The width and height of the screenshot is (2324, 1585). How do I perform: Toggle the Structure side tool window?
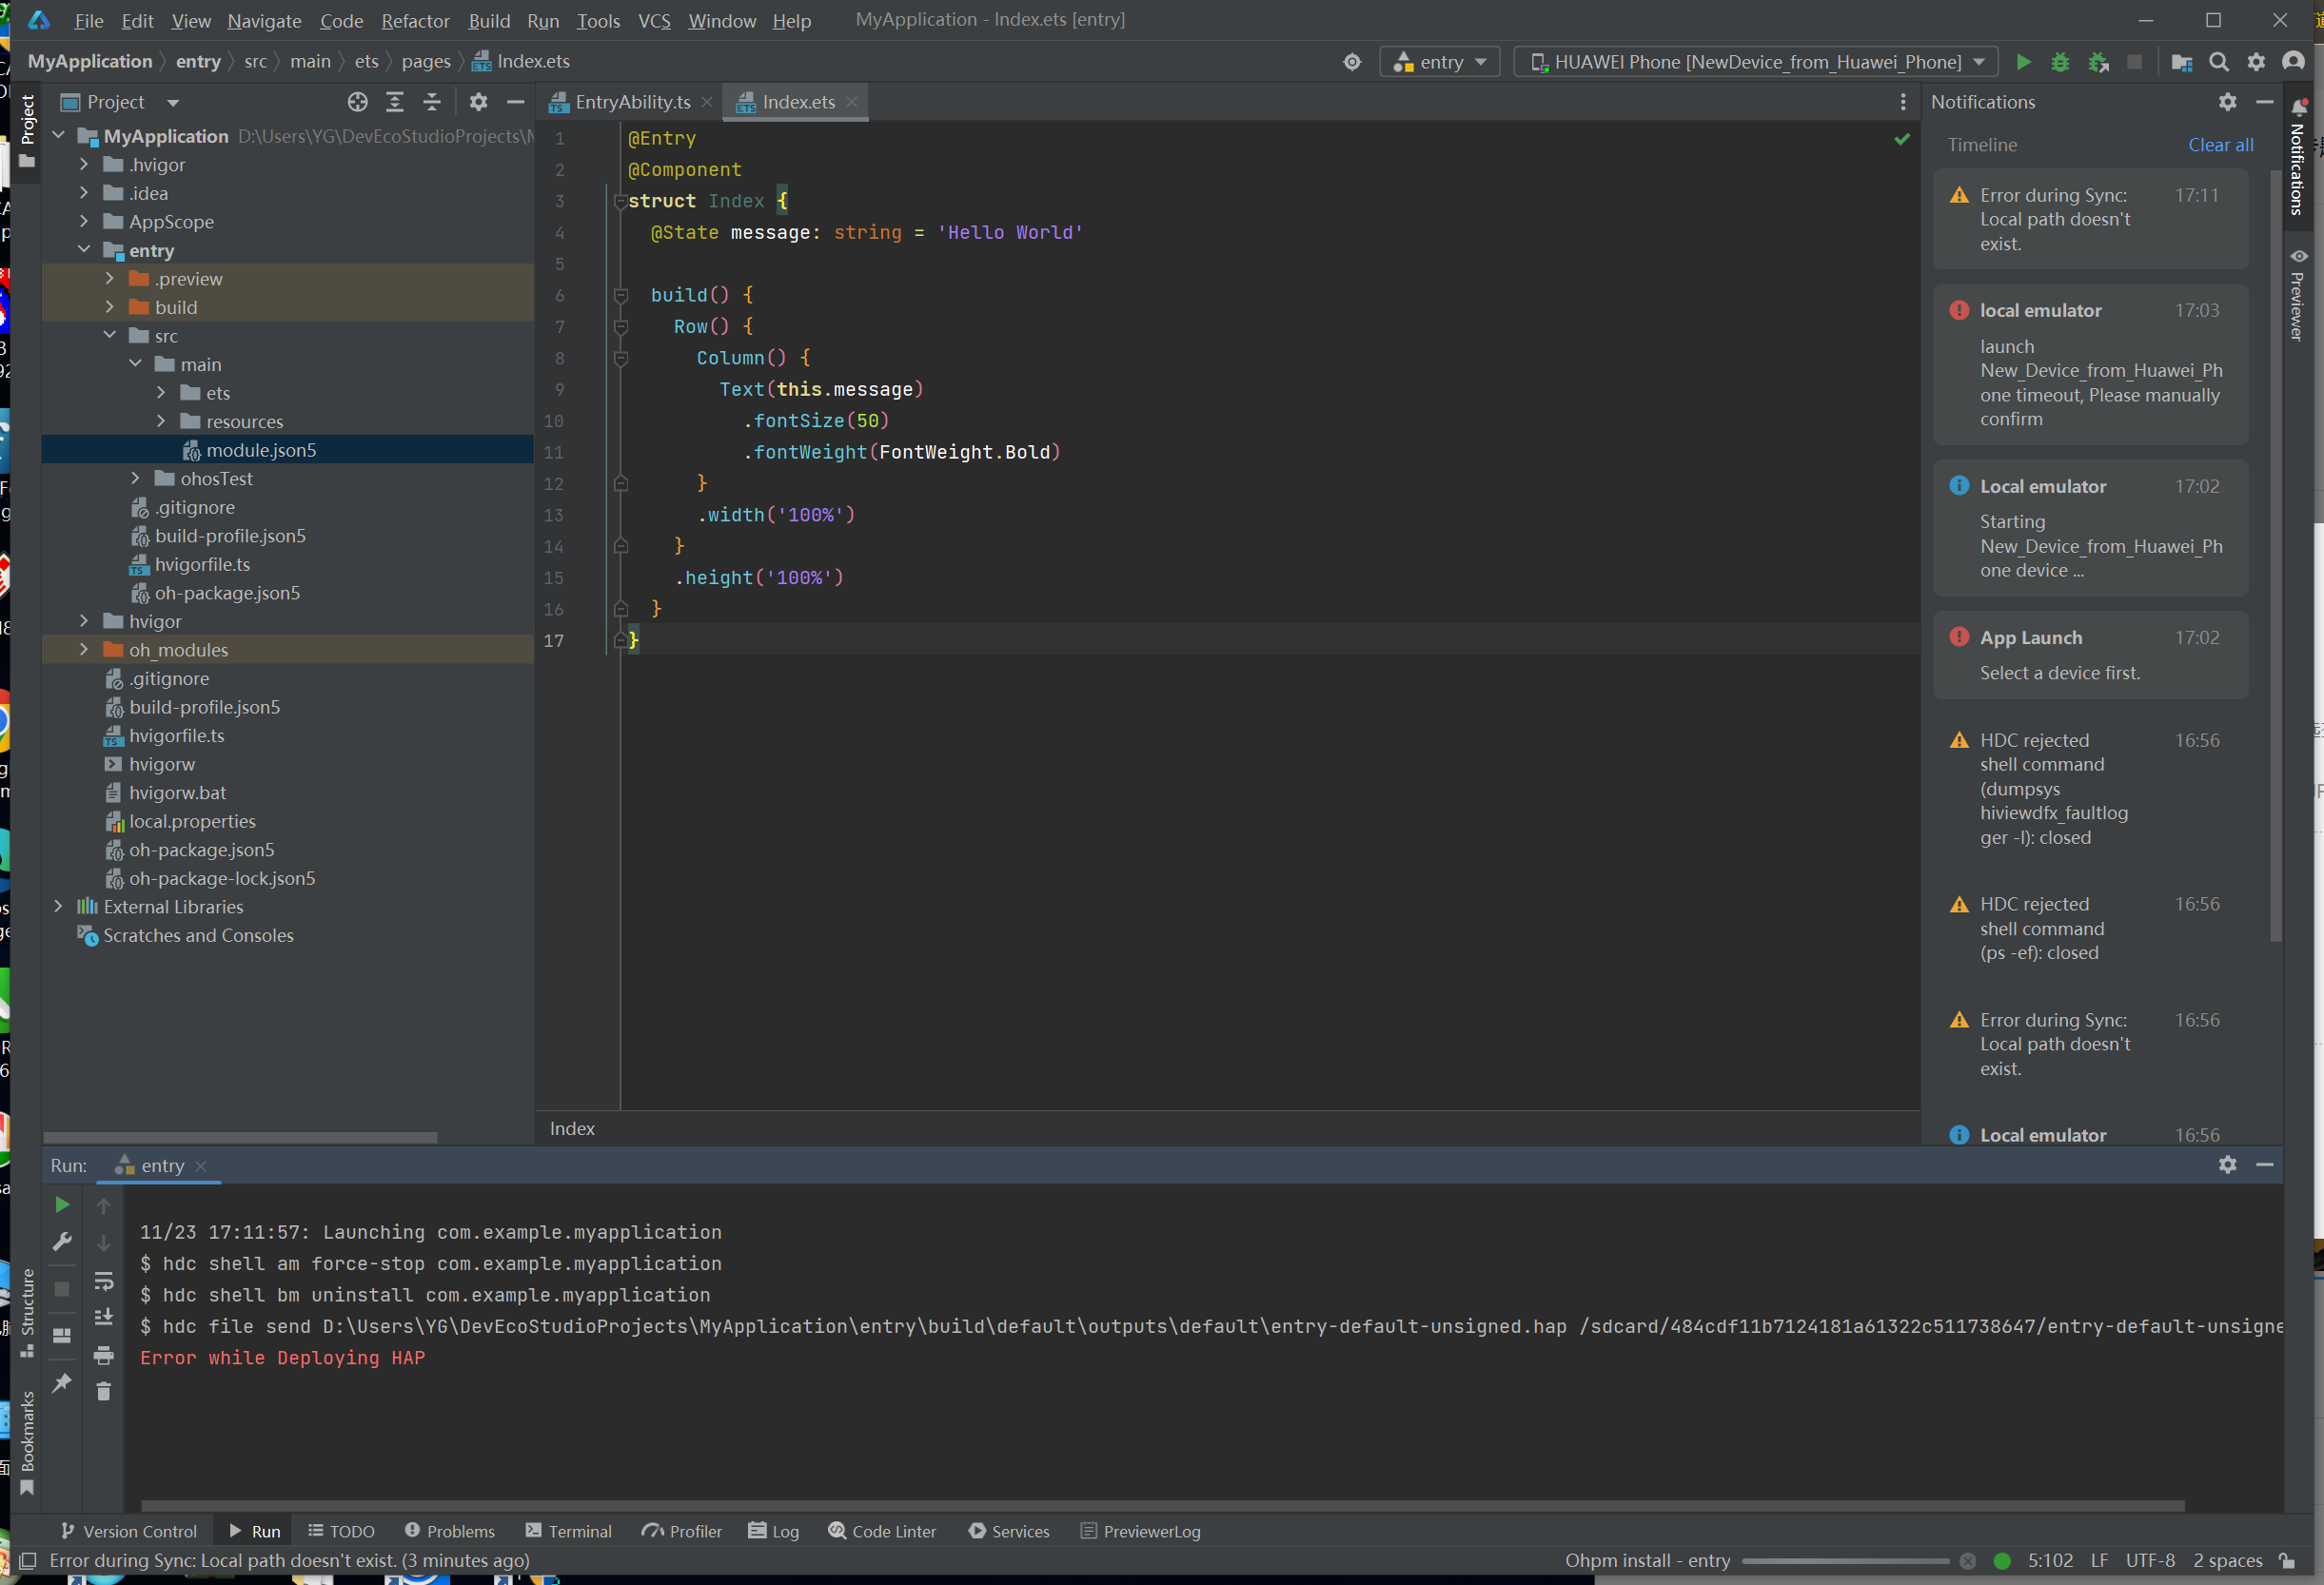(x=27, y=1312)
